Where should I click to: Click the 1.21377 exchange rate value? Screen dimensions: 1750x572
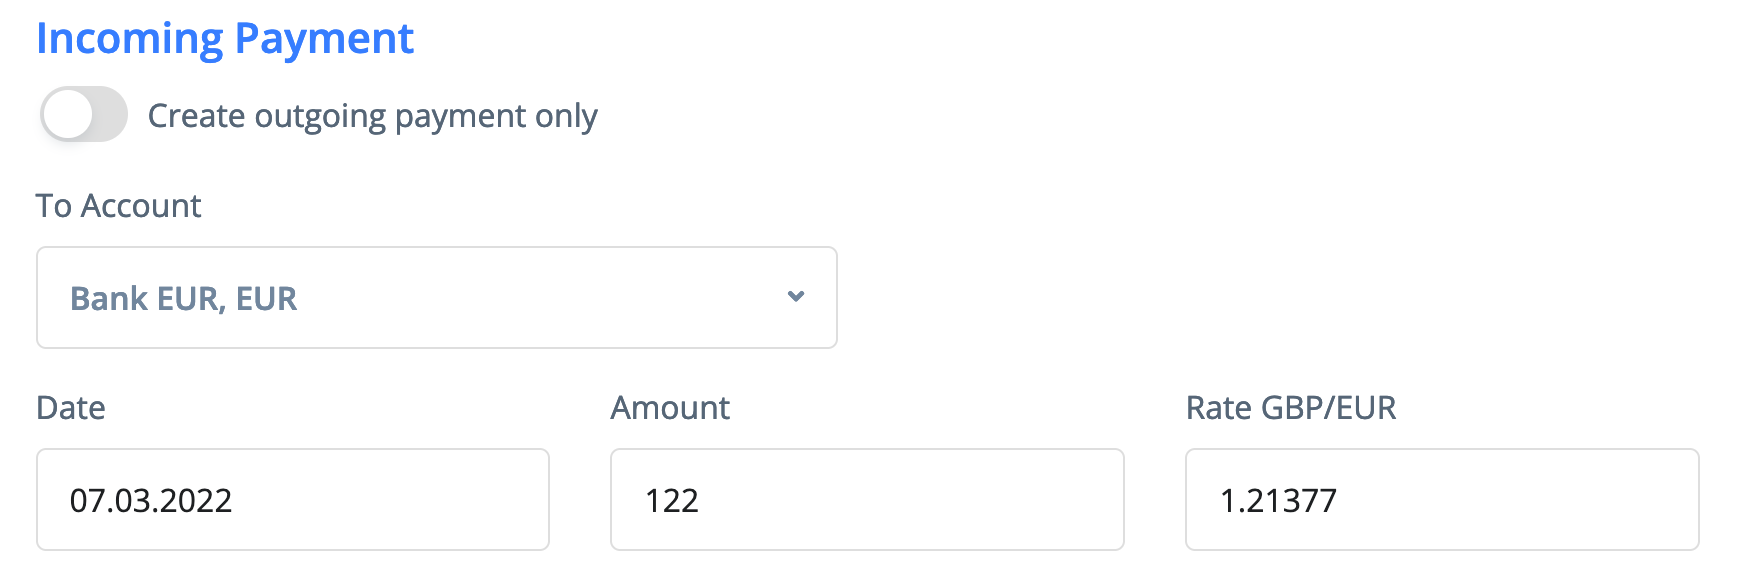1278,500
